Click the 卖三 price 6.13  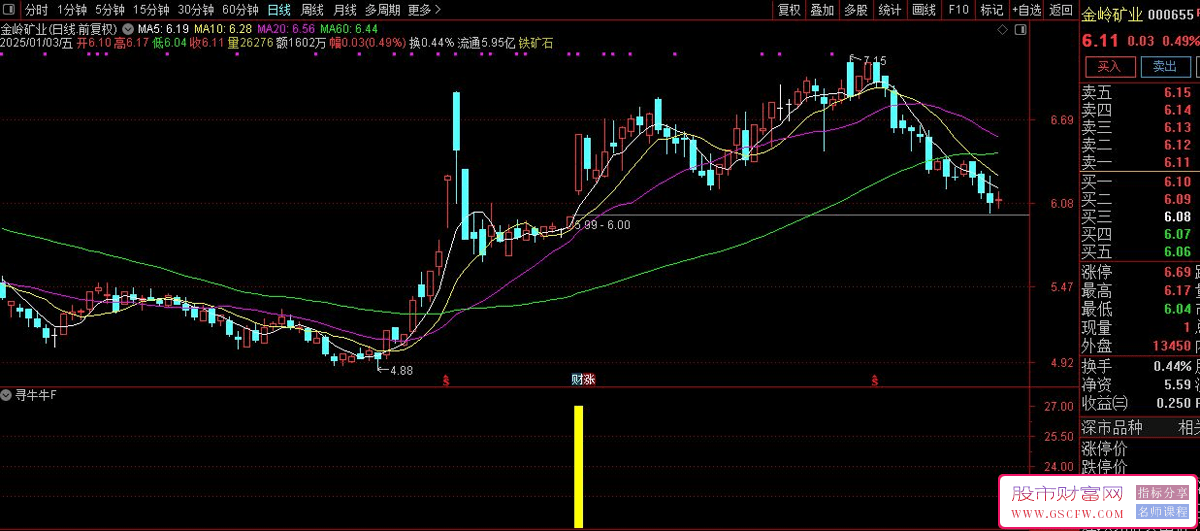coord(1177,127)
